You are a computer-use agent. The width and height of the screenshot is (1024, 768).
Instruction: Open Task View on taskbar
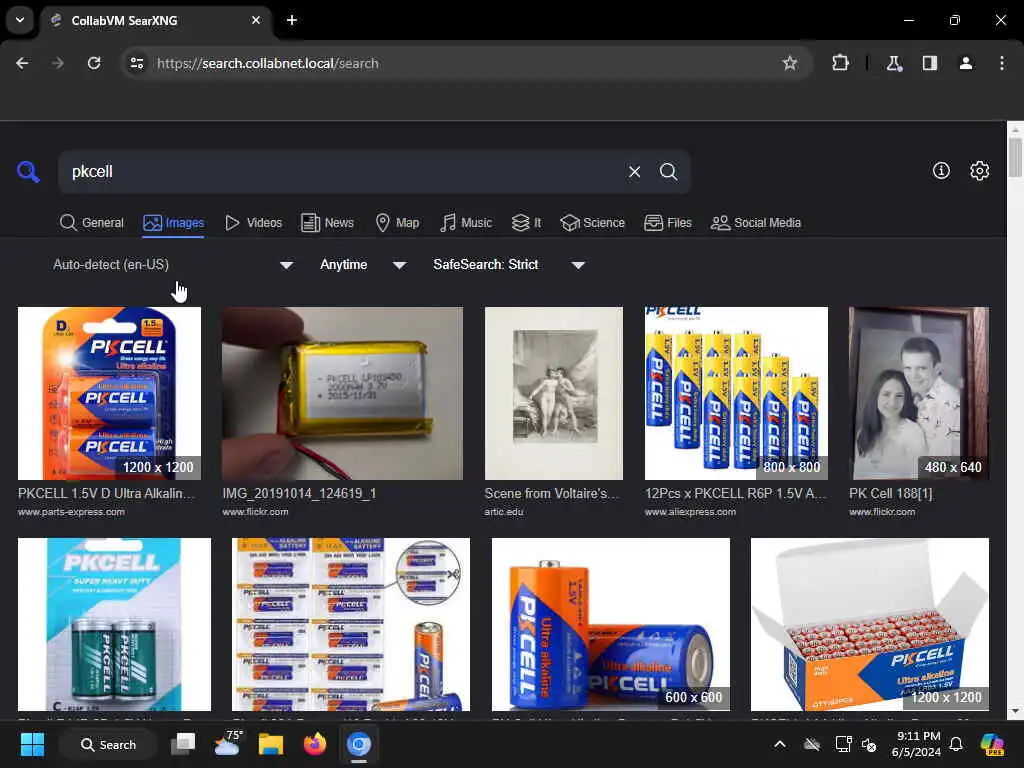tap(183, 744)
